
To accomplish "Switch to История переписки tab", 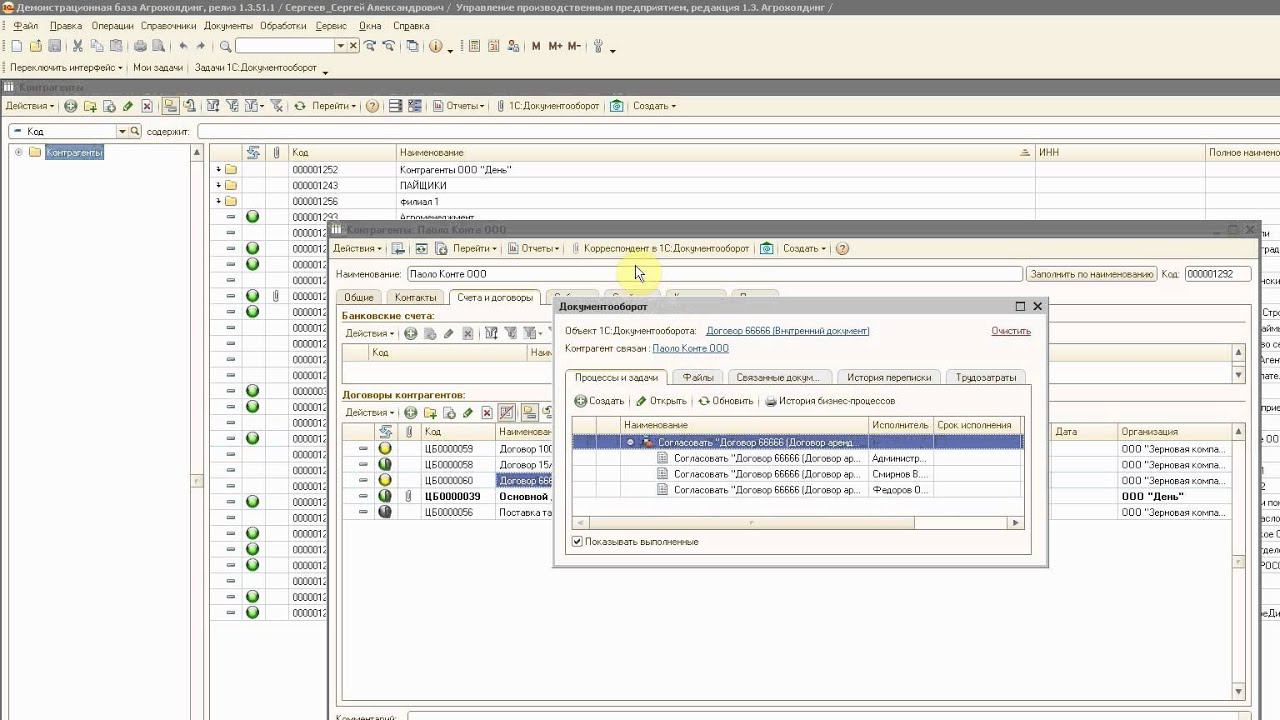I will pos(889,377).
